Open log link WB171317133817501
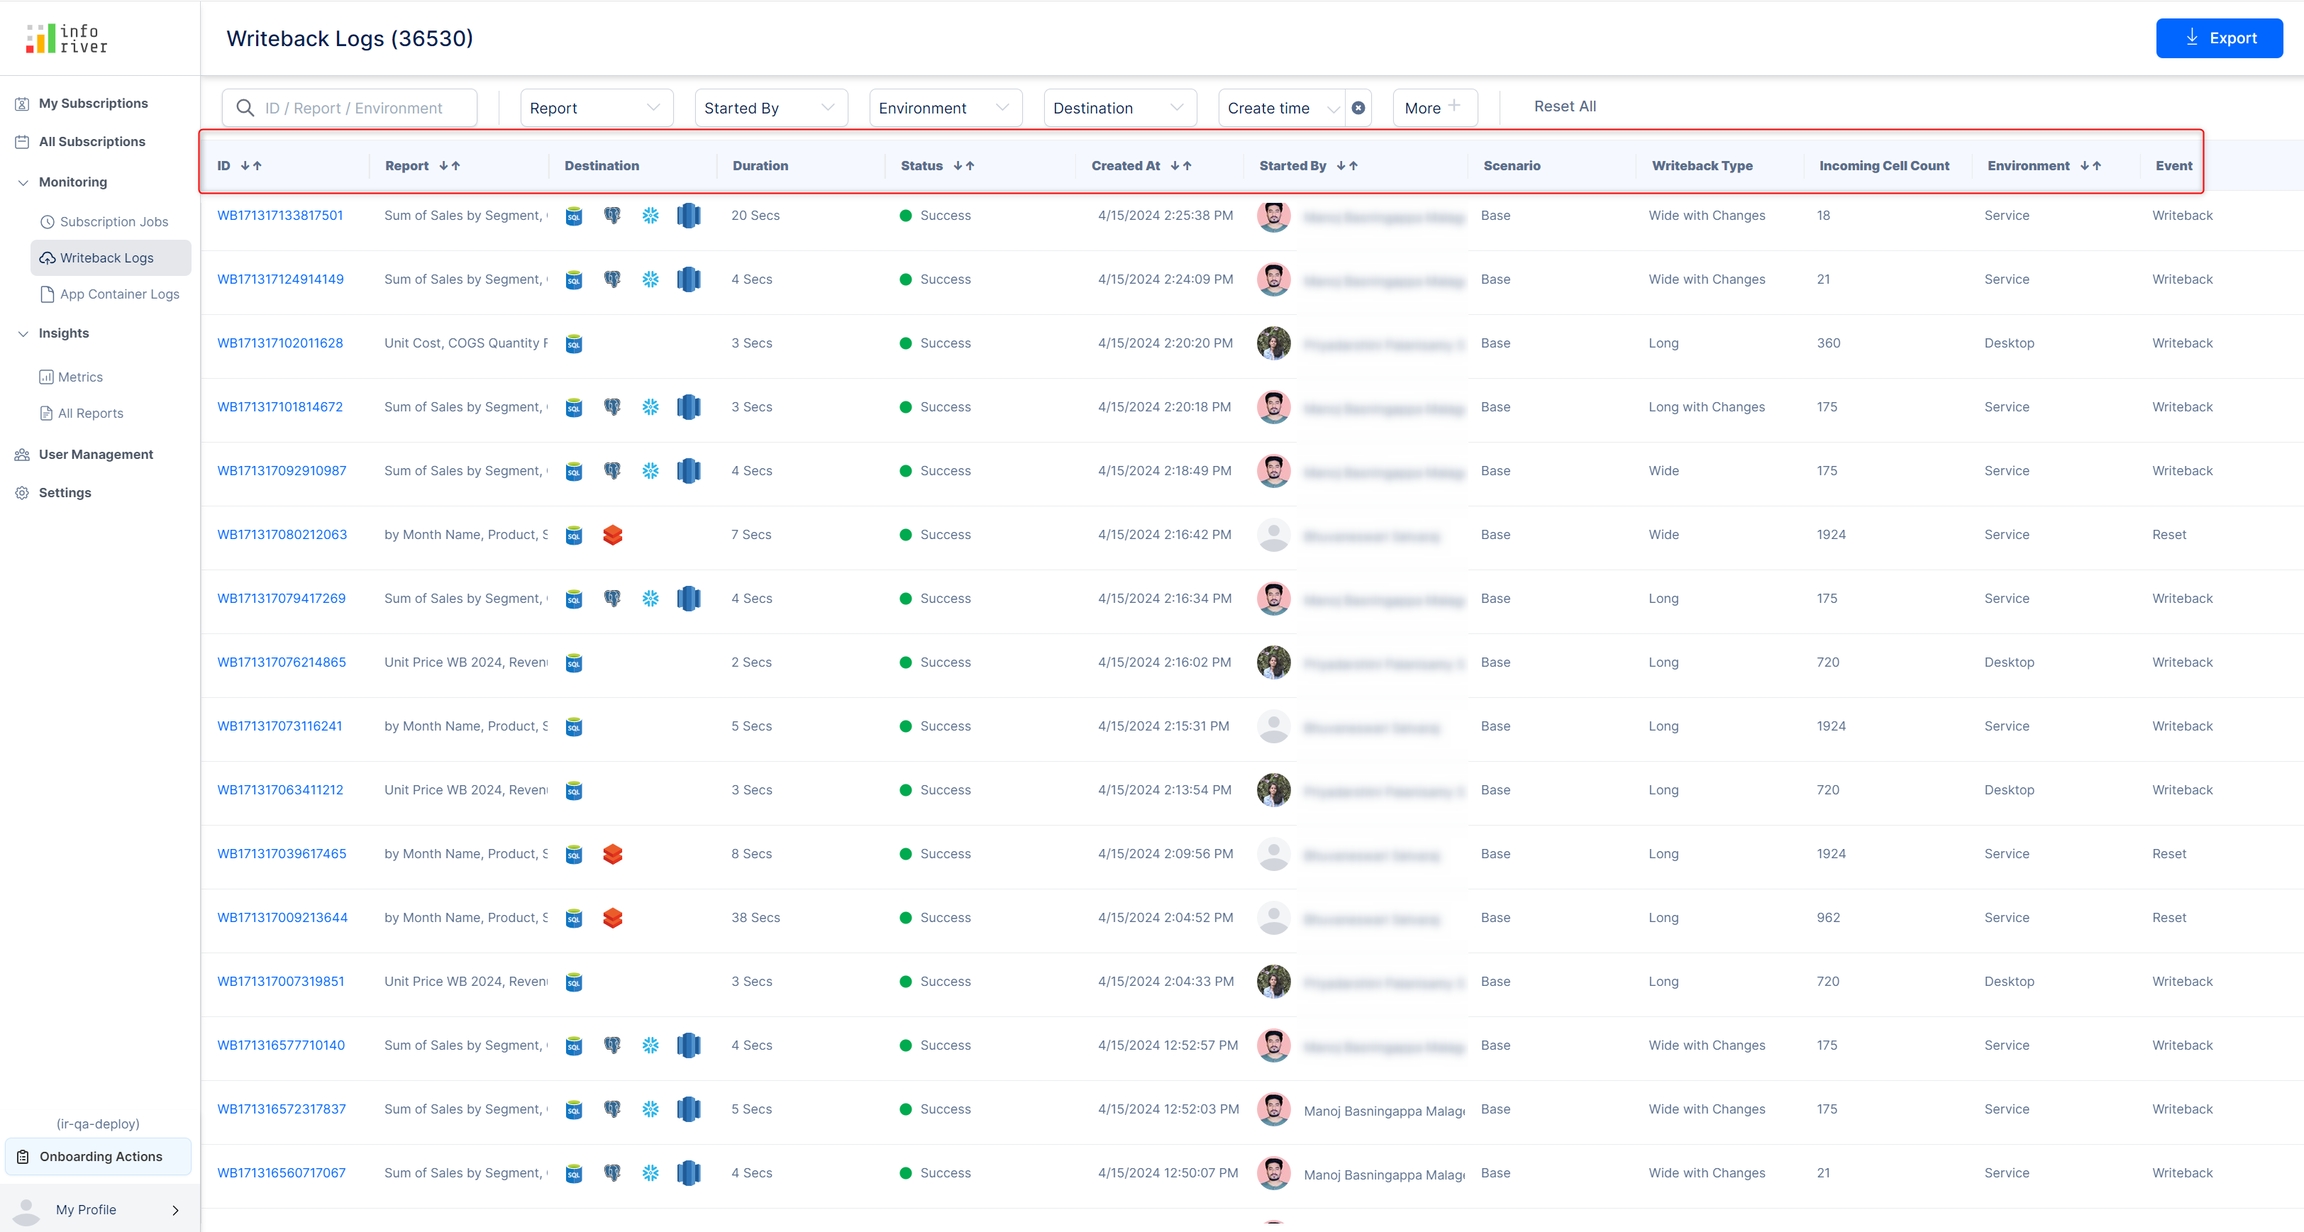 click(280, 216)
